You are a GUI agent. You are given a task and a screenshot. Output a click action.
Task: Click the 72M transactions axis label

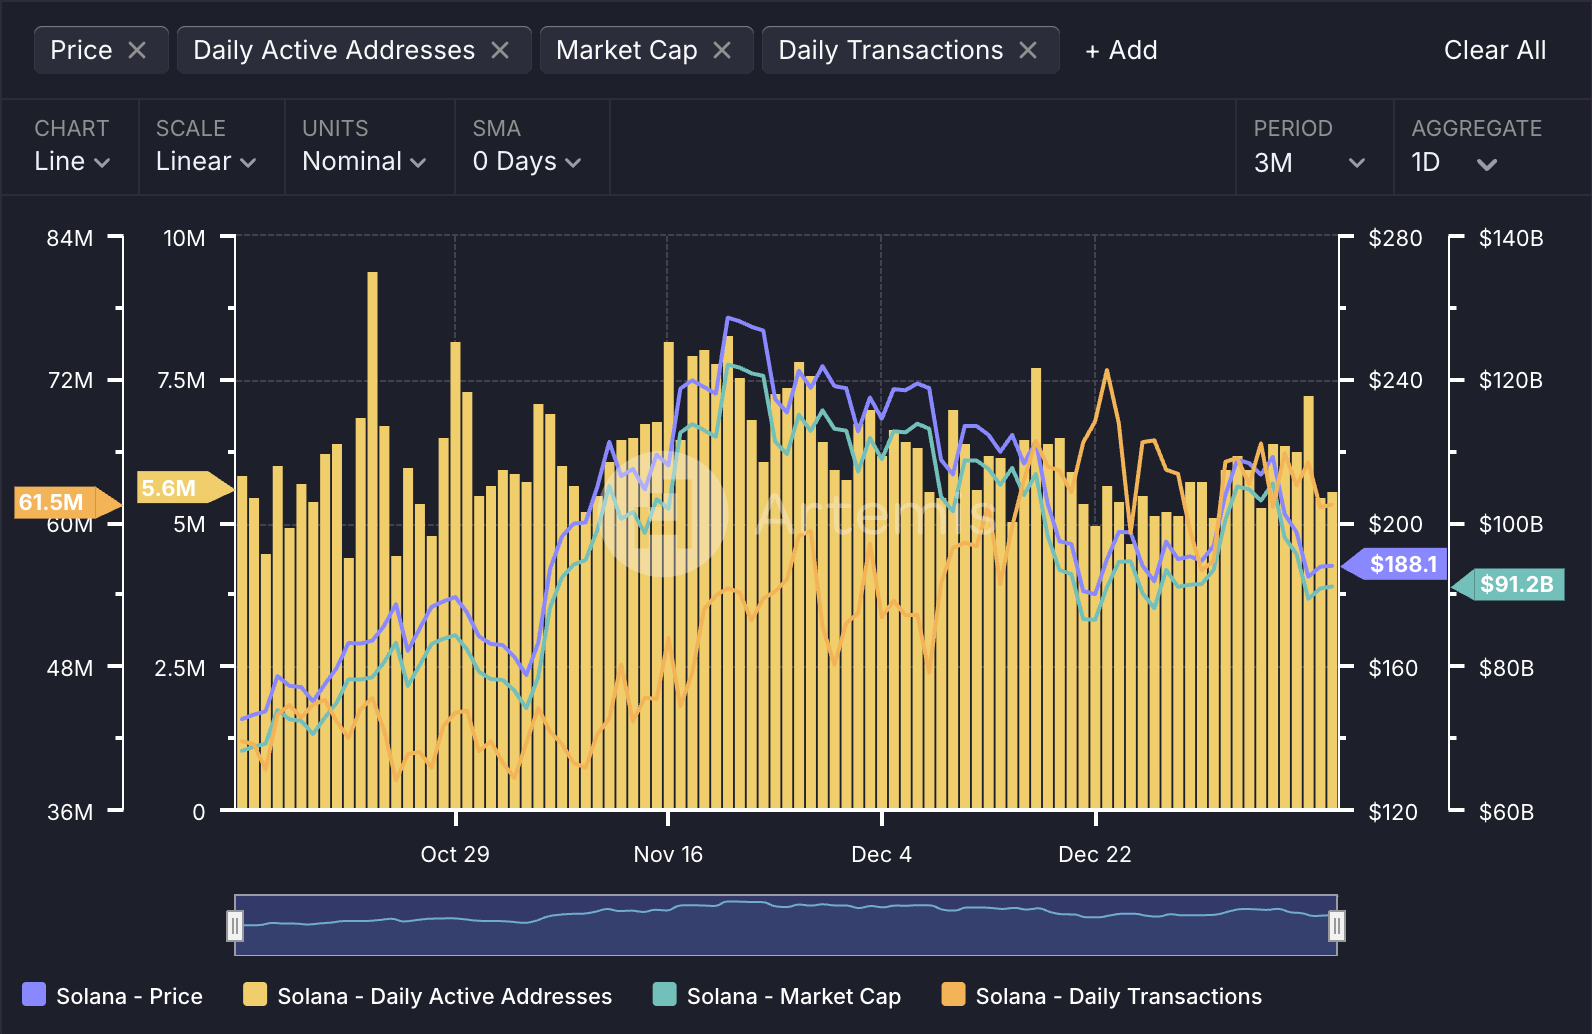coord(70,380)
